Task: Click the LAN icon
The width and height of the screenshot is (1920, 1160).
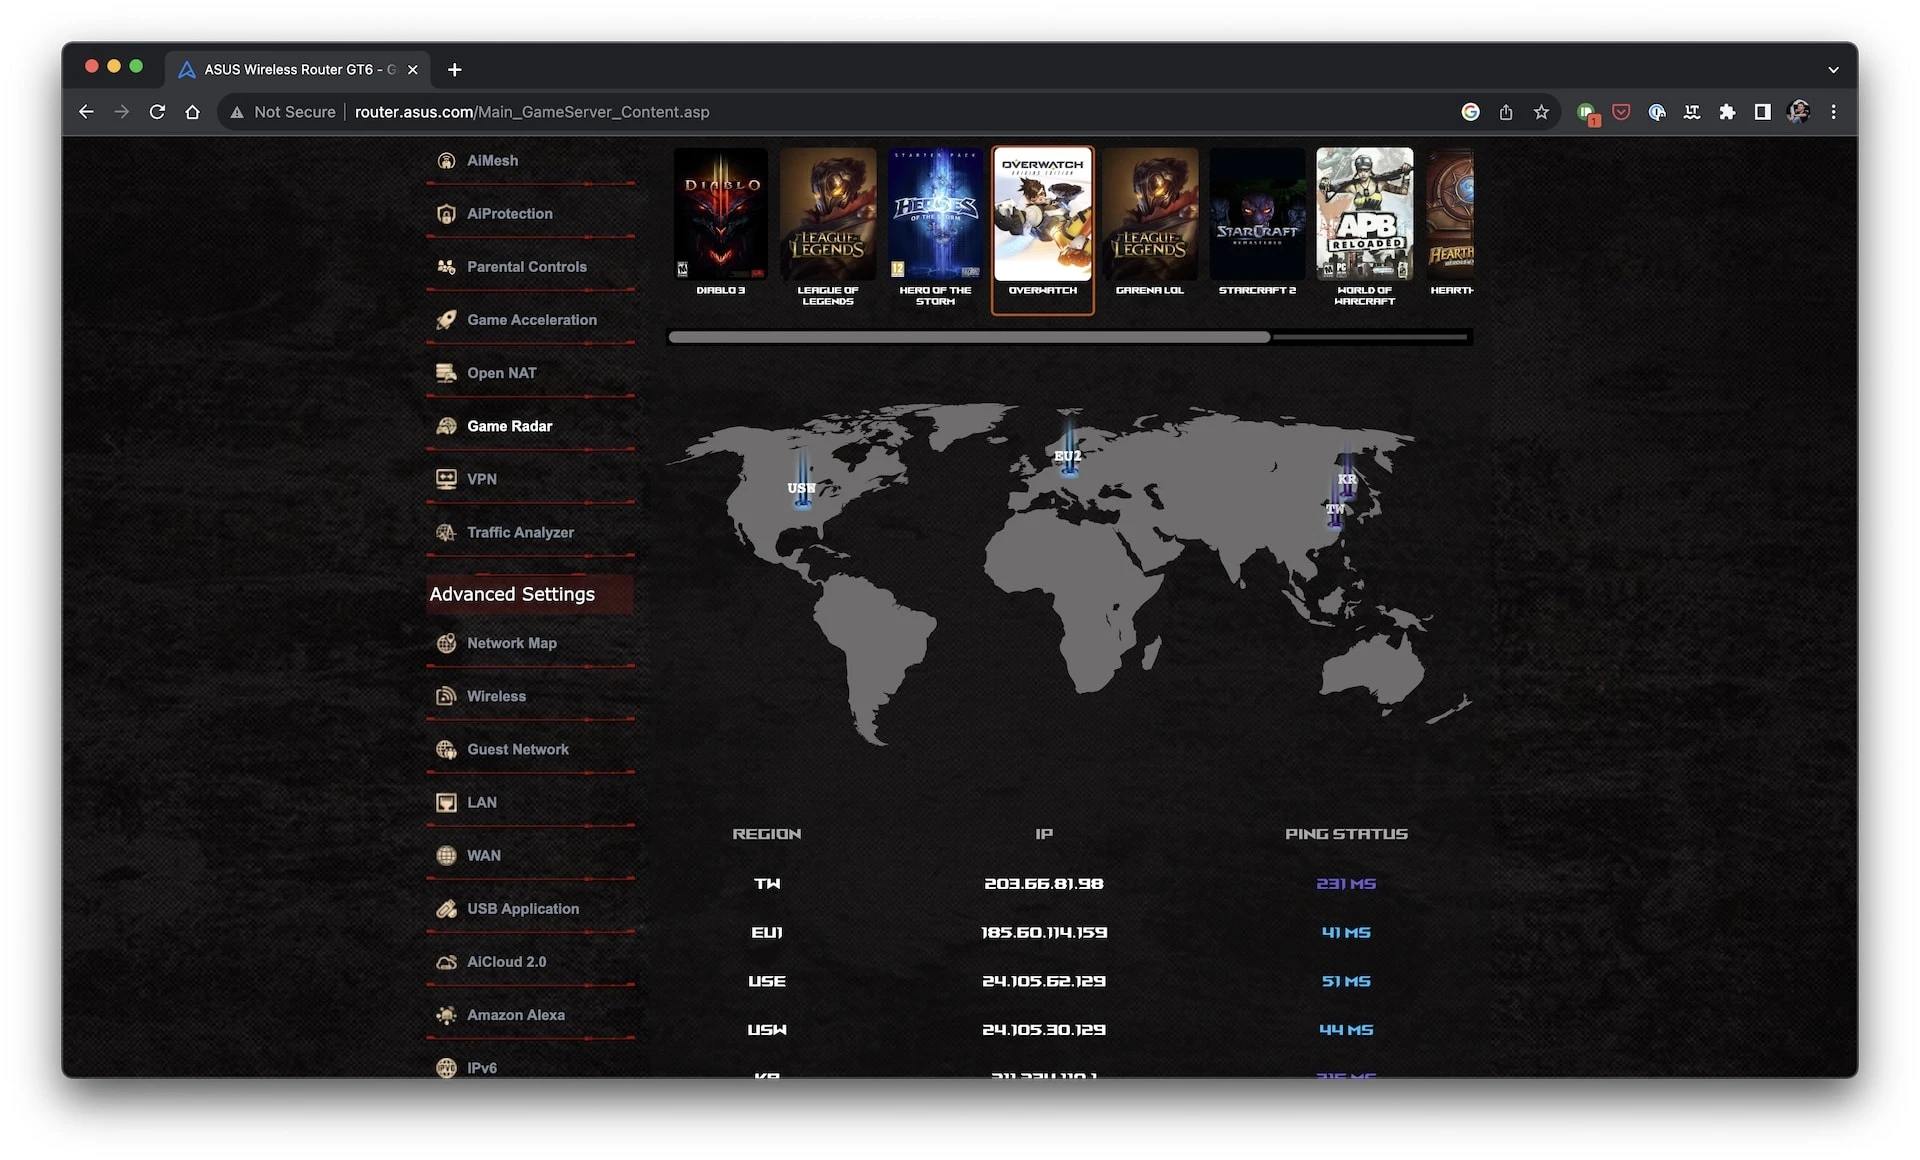Action: pyautogui.click(x=446, y=802)
